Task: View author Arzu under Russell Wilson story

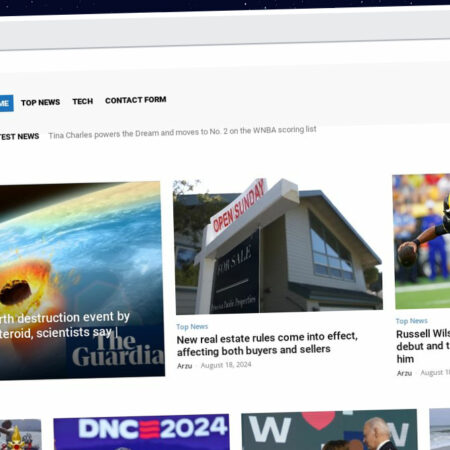Action: [404, 373]
